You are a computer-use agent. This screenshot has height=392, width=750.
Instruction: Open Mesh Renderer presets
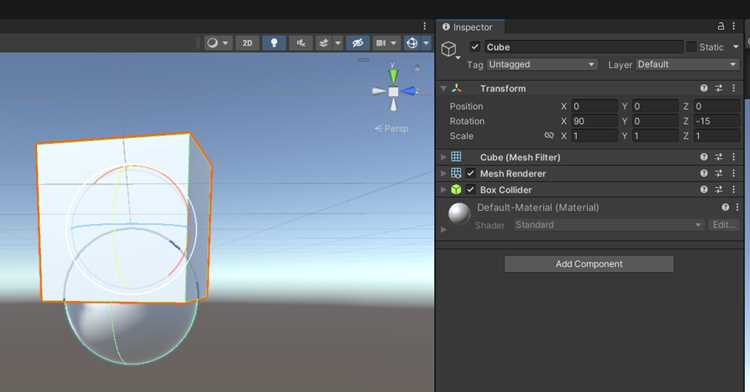tap(718, 173)
